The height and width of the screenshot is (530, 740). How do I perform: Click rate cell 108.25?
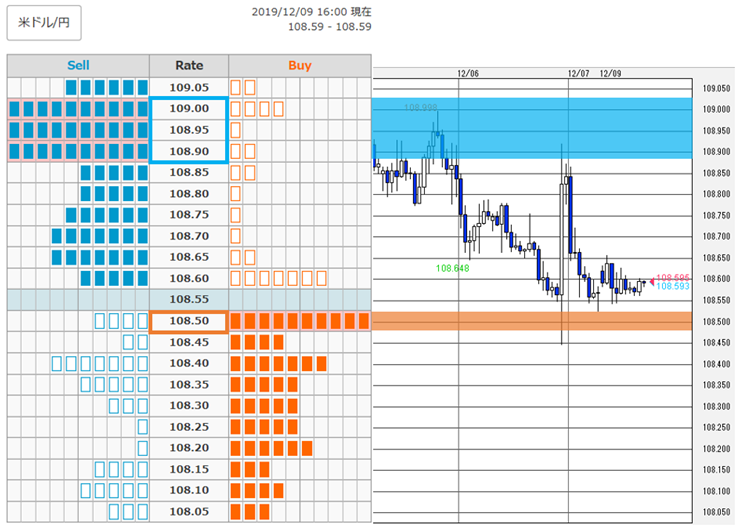click(189, 427)
